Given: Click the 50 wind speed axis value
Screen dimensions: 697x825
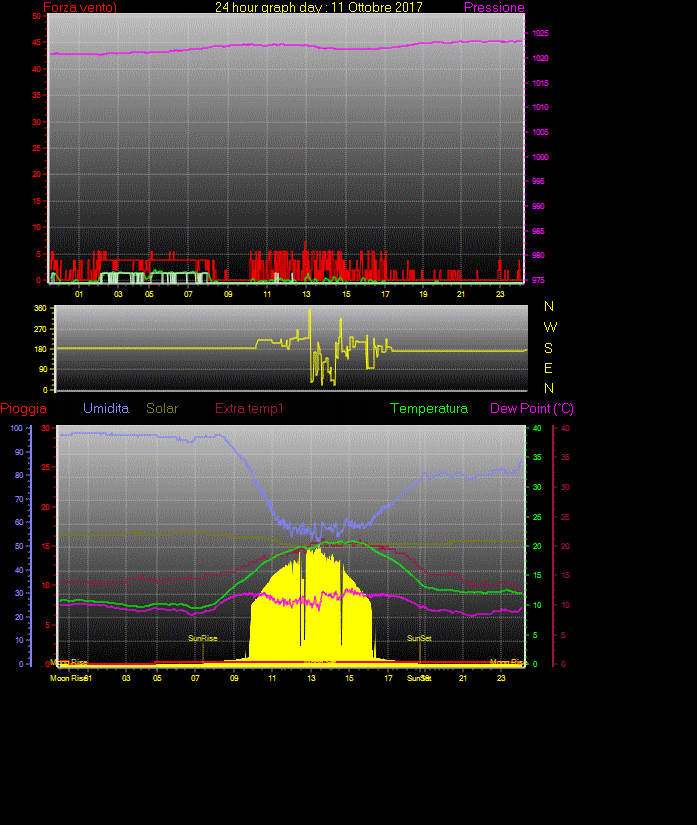Looking at the screenshot, I should (36, 16).
